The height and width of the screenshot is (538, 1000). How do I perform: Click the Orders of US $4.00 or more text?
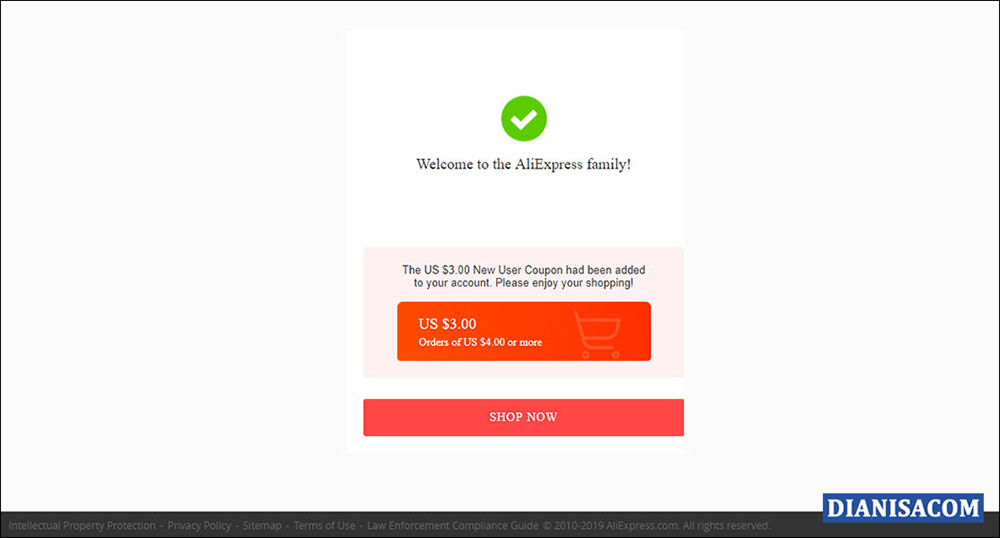(x=480, y=342)
